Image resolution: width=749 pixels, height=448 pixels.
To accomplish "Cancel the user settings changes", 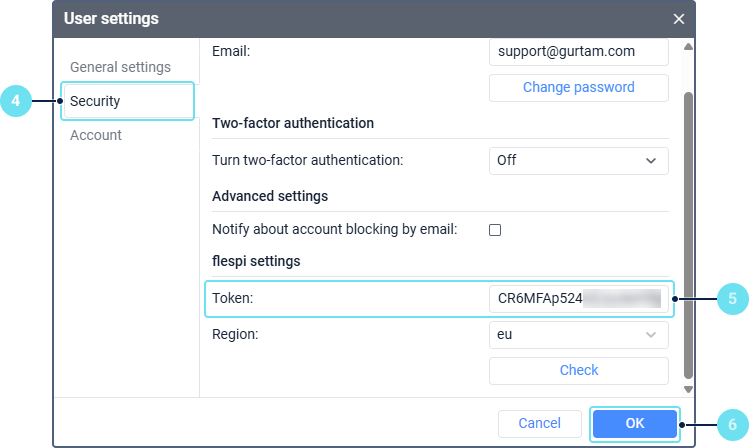I will pyautogui.click(x=540, y=423).
